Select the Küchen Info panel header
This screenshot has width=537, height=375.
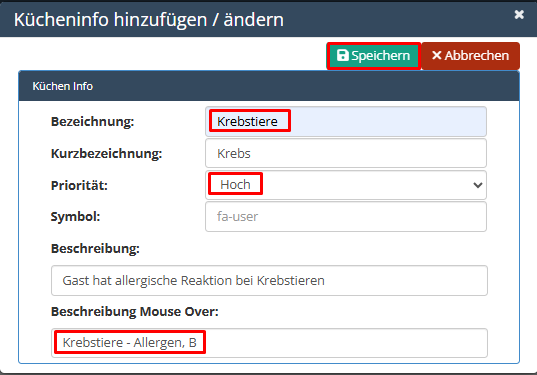point(269,86)
